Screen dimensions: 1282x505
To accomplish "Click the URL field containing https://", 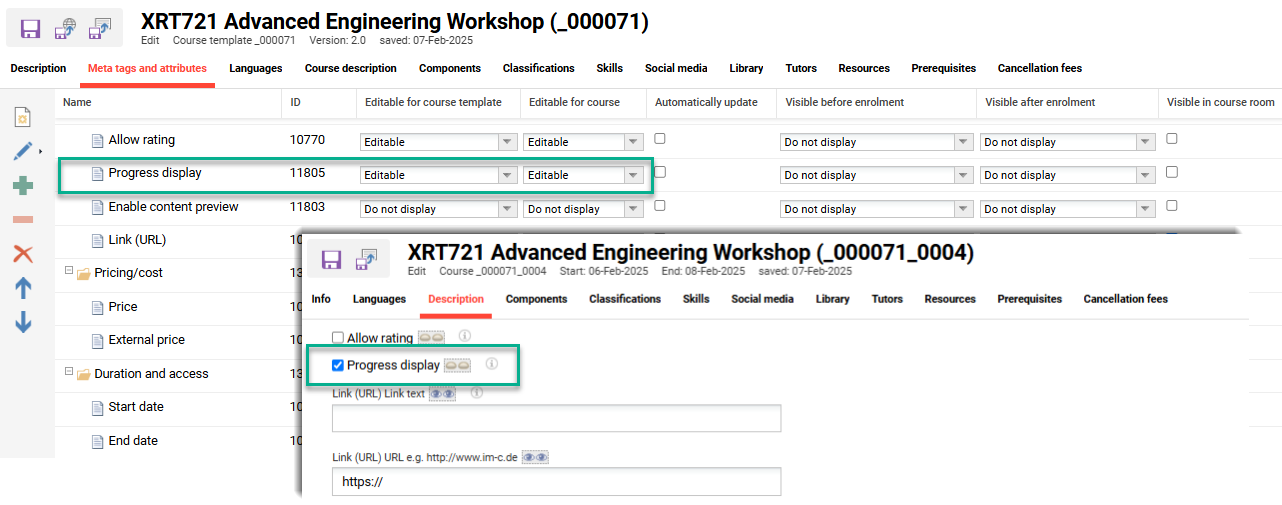I will 556,482.
